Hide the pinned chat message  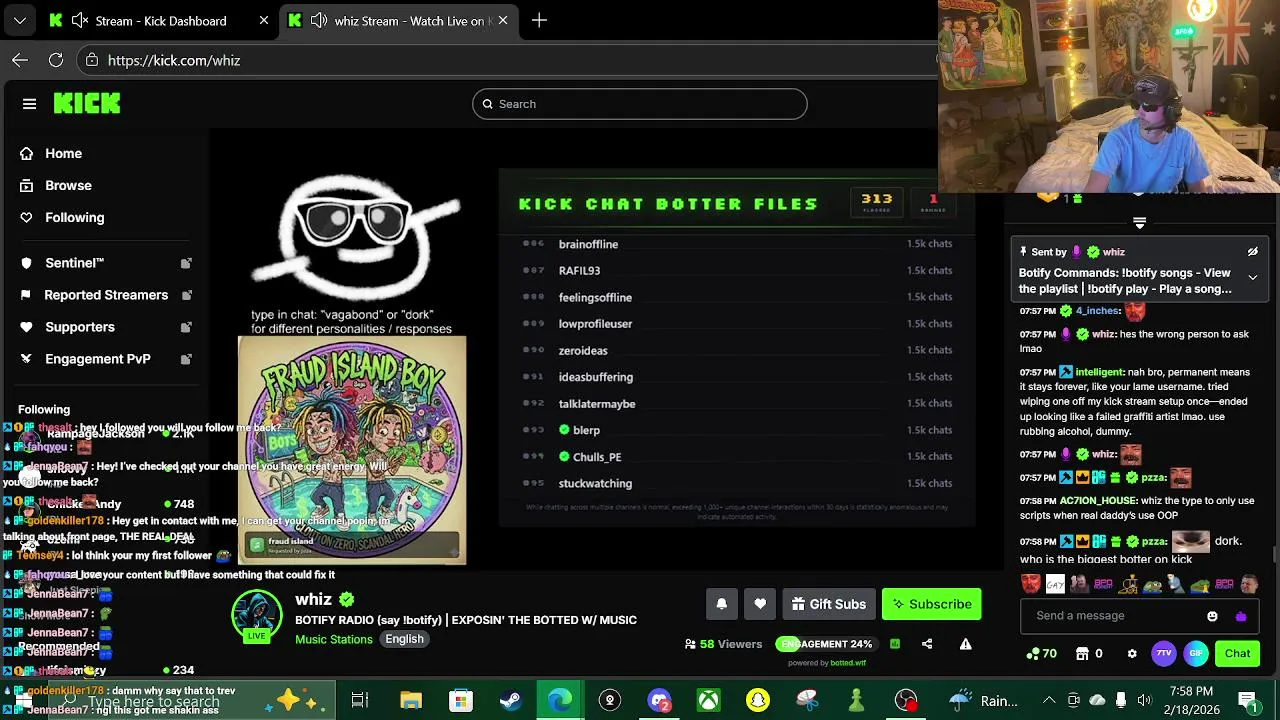pos(1252,252)
